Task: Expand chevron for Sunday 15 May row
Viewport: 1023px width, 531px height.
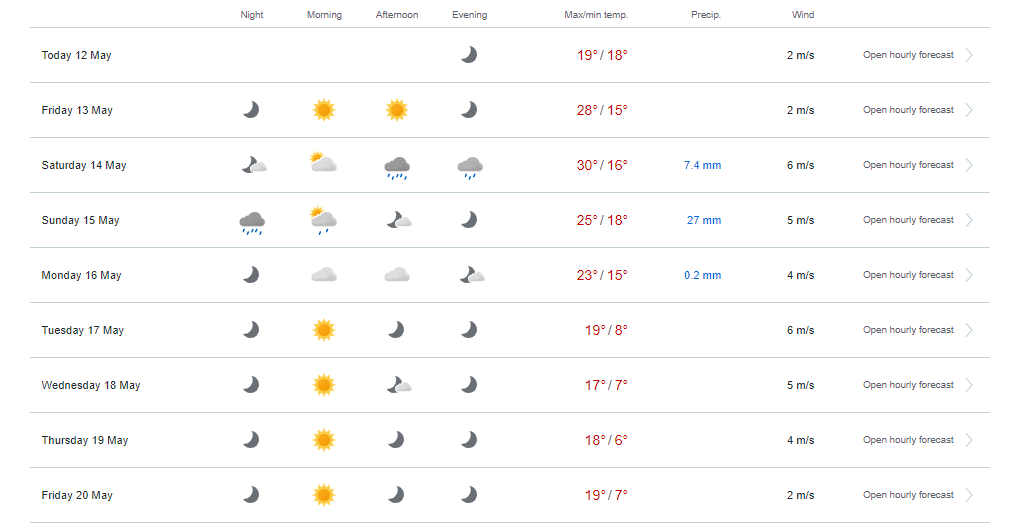Action: click(970, 220)
